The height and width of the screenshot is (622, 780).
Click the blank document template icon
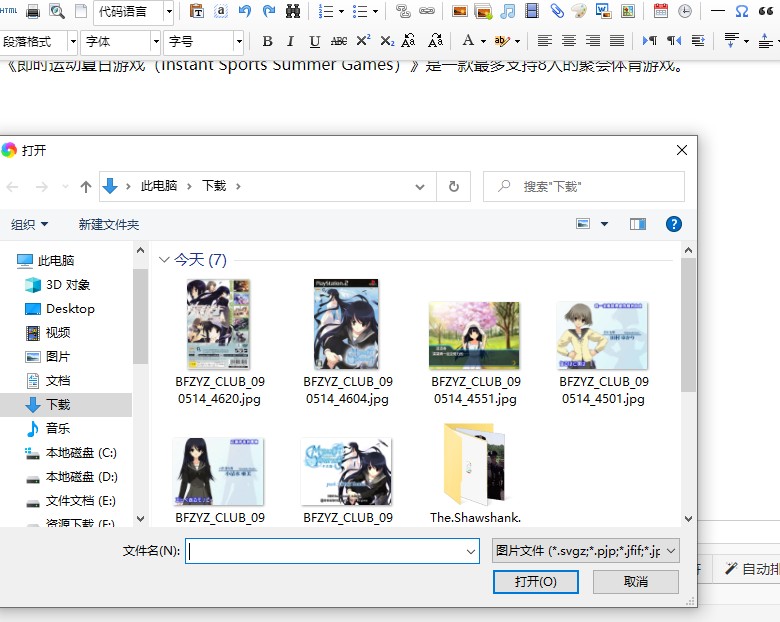point(81,10)
